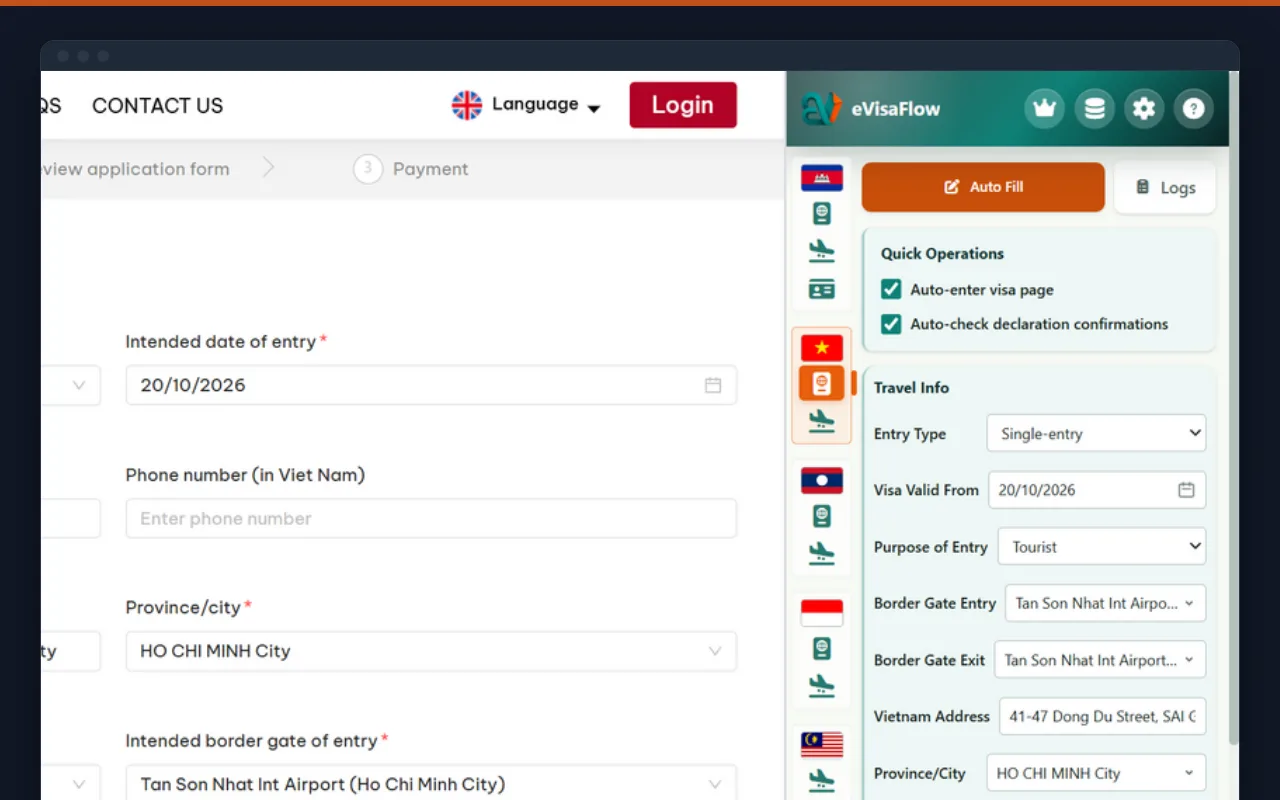Select the Cambodia flag in the sidebar
Viewport: 1280px width, 800px height.
pos(822,178)
